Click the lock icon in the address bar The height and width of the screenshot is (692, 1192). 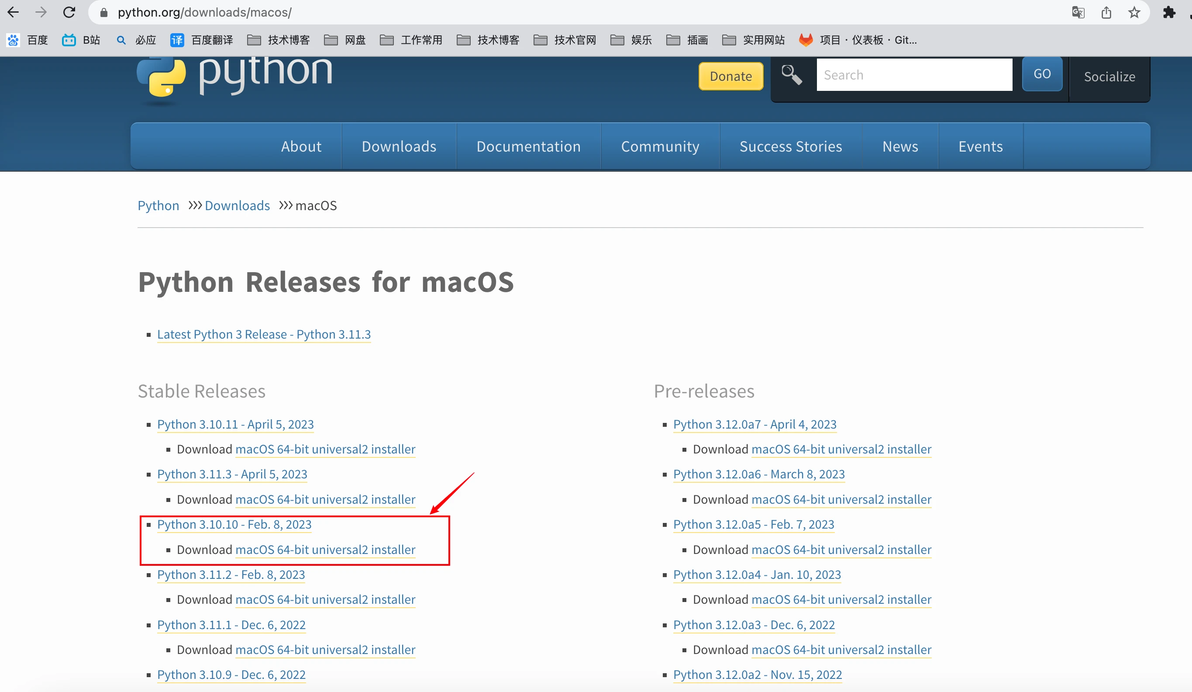(x=104, y=13)
